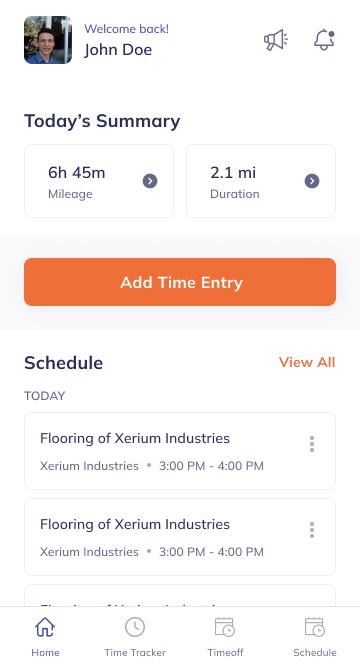Click Add Time Entry button
This screenshot has width=360, height=667.
tap(180, 282)
